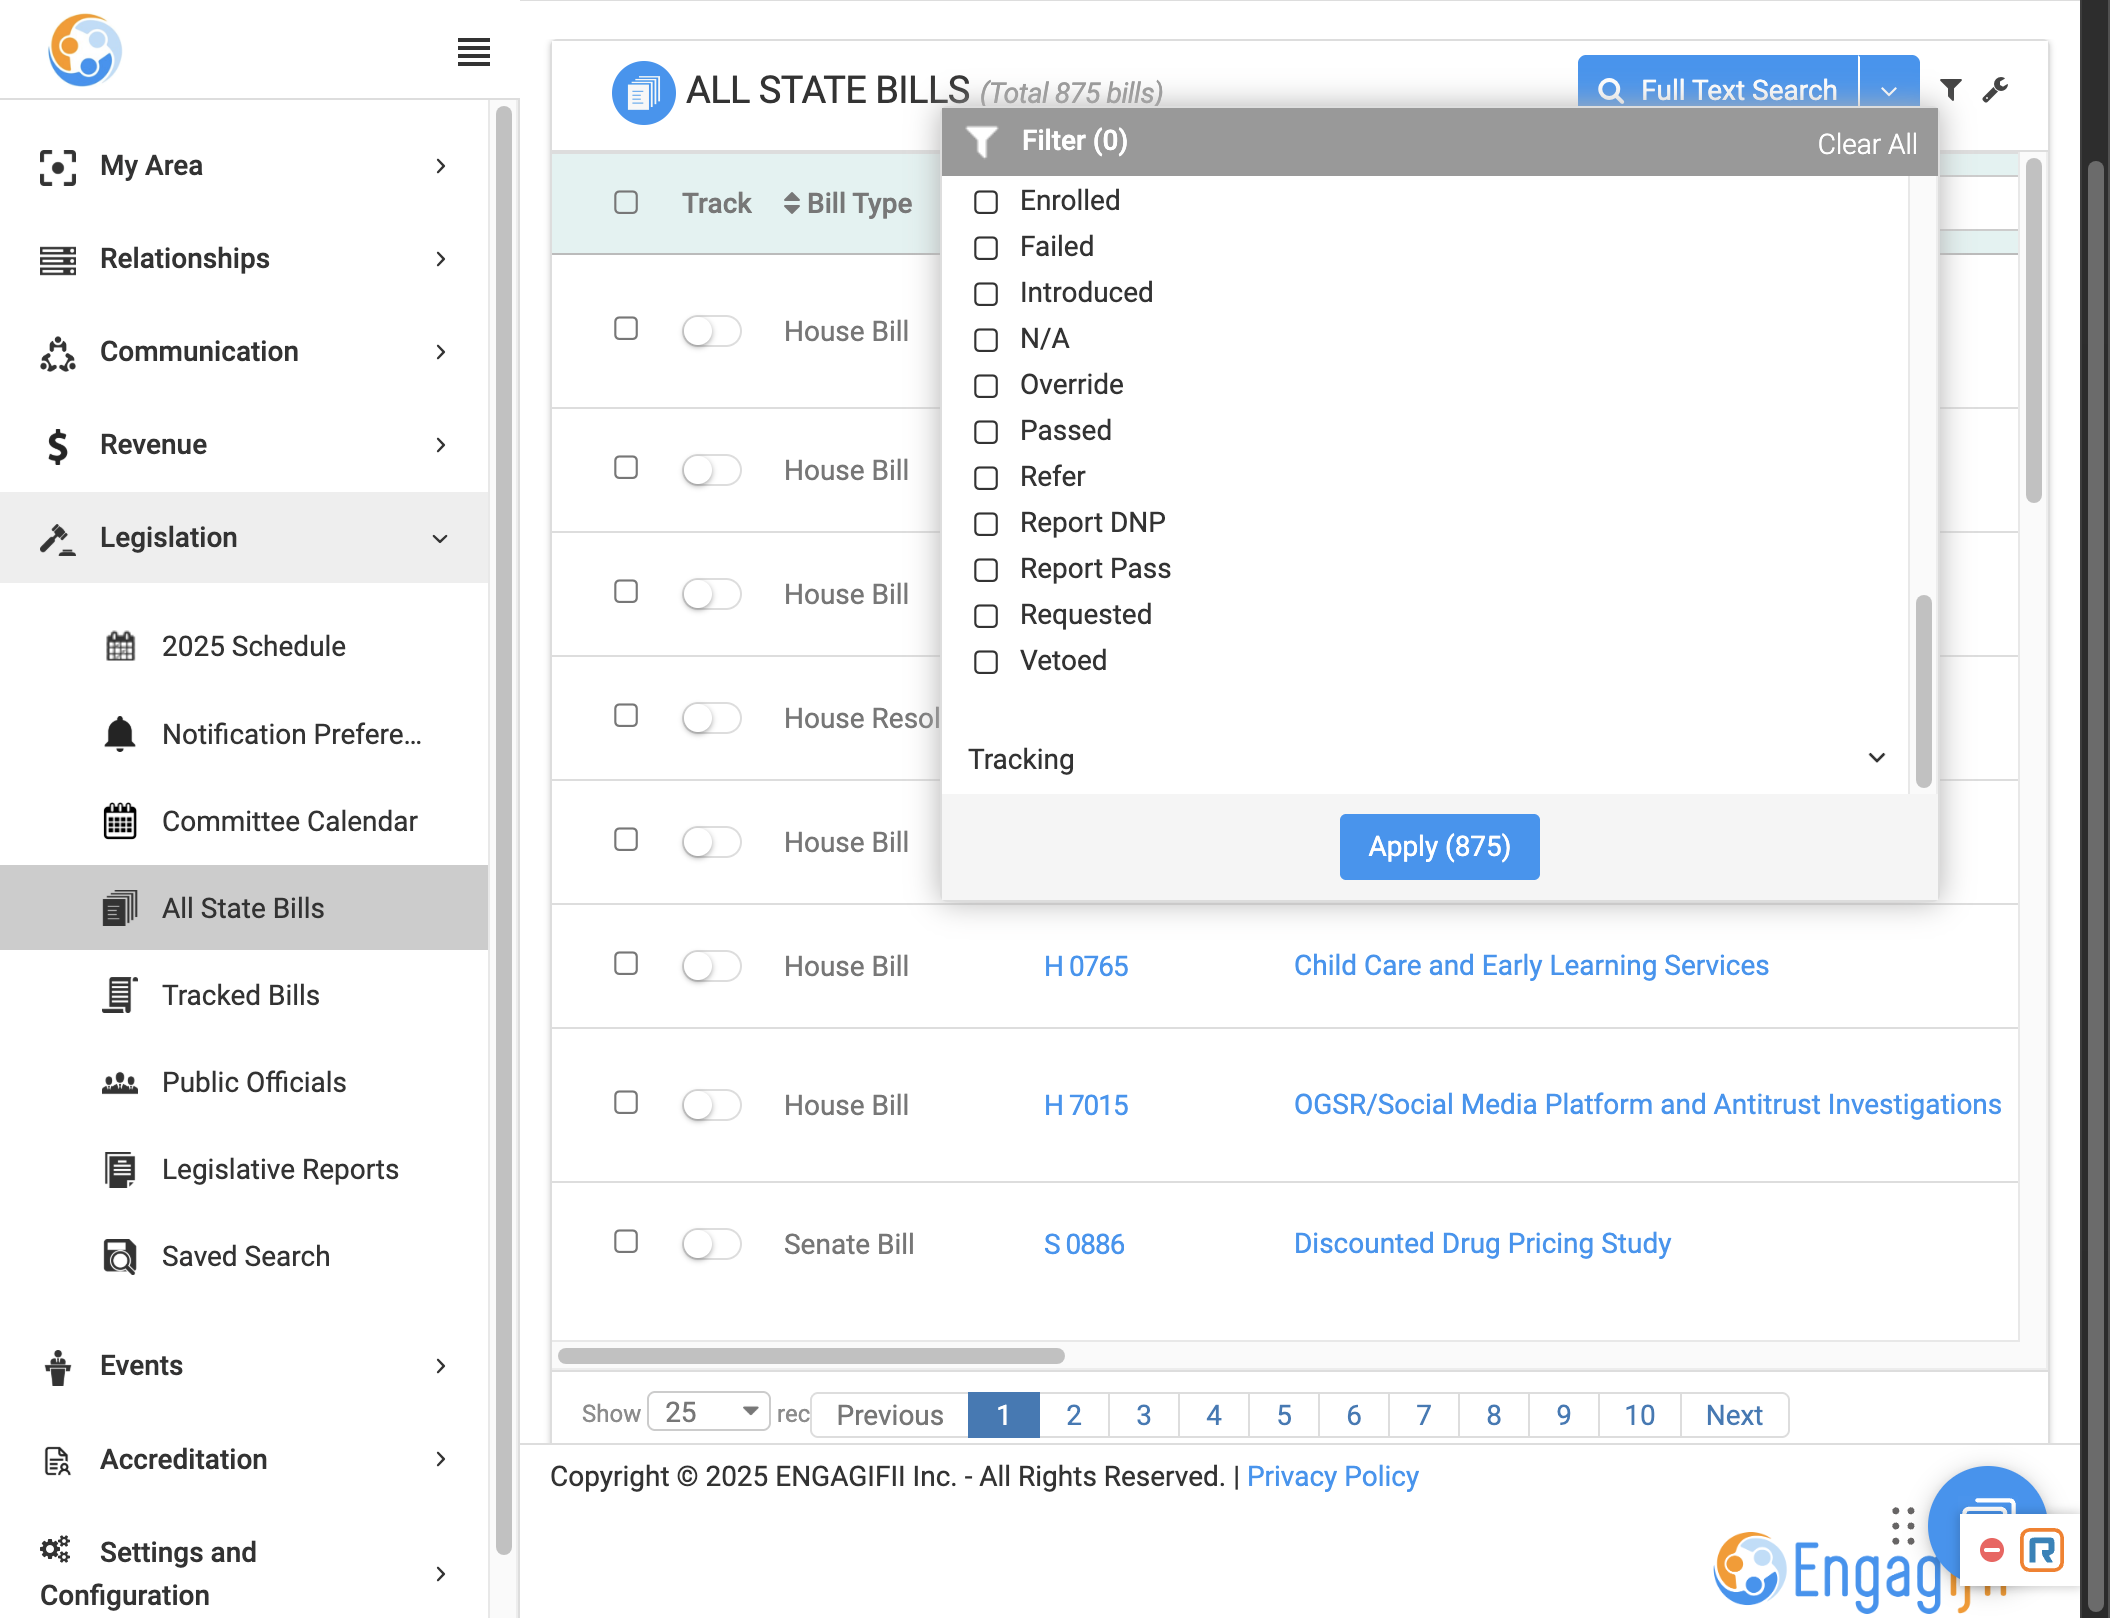Click the Communication icon in sidebar
The image size is (2110, 1618).
point(58,353)
